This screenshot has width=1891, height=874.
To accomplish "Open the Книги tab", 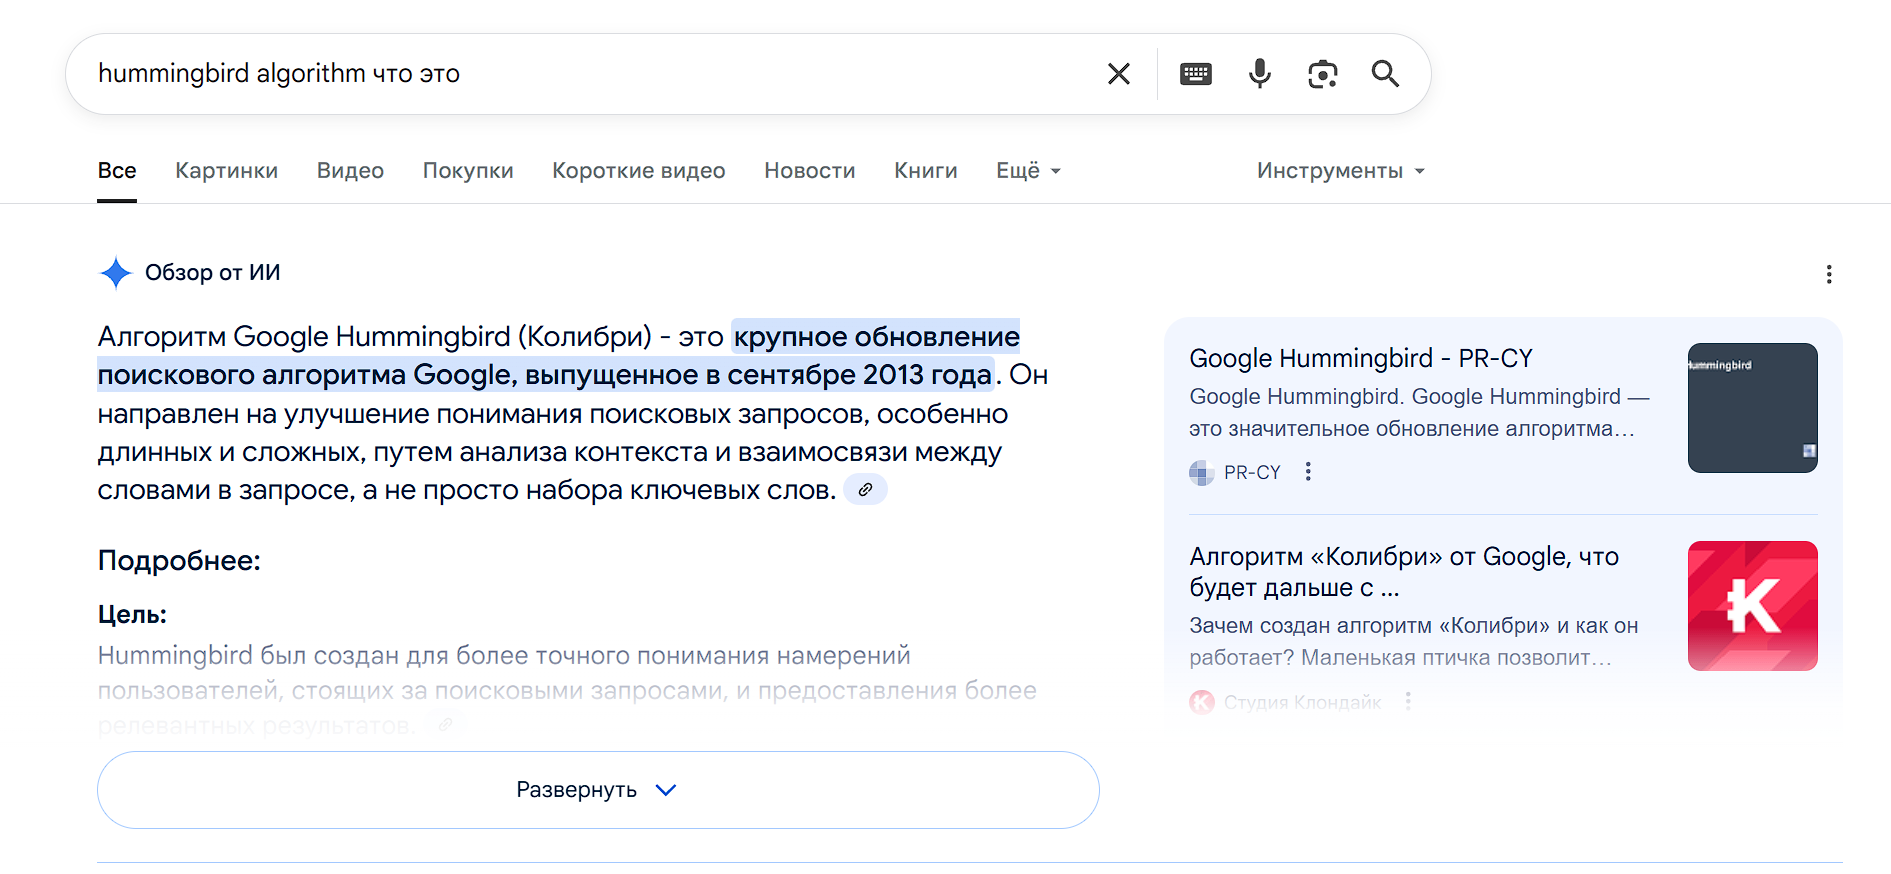I will click(926, 171).
